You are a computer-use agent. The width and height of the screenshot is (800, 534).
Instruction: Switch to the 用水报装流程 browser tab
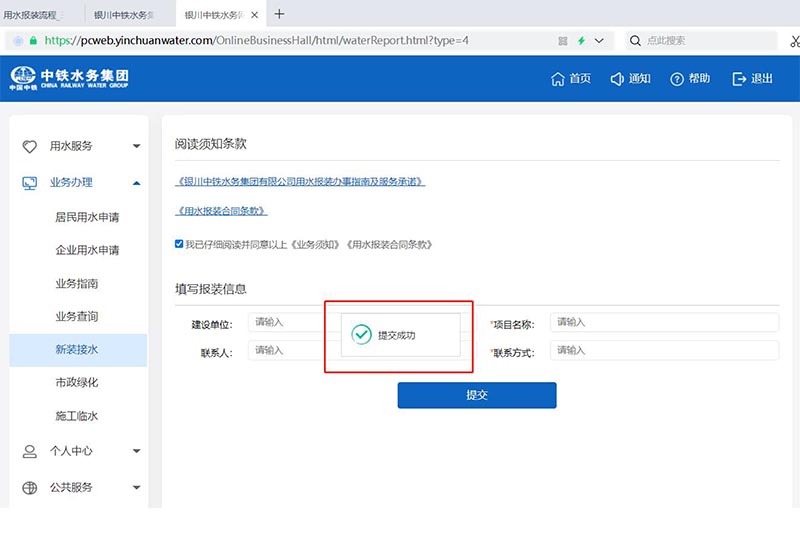click(x=35, y=14)
